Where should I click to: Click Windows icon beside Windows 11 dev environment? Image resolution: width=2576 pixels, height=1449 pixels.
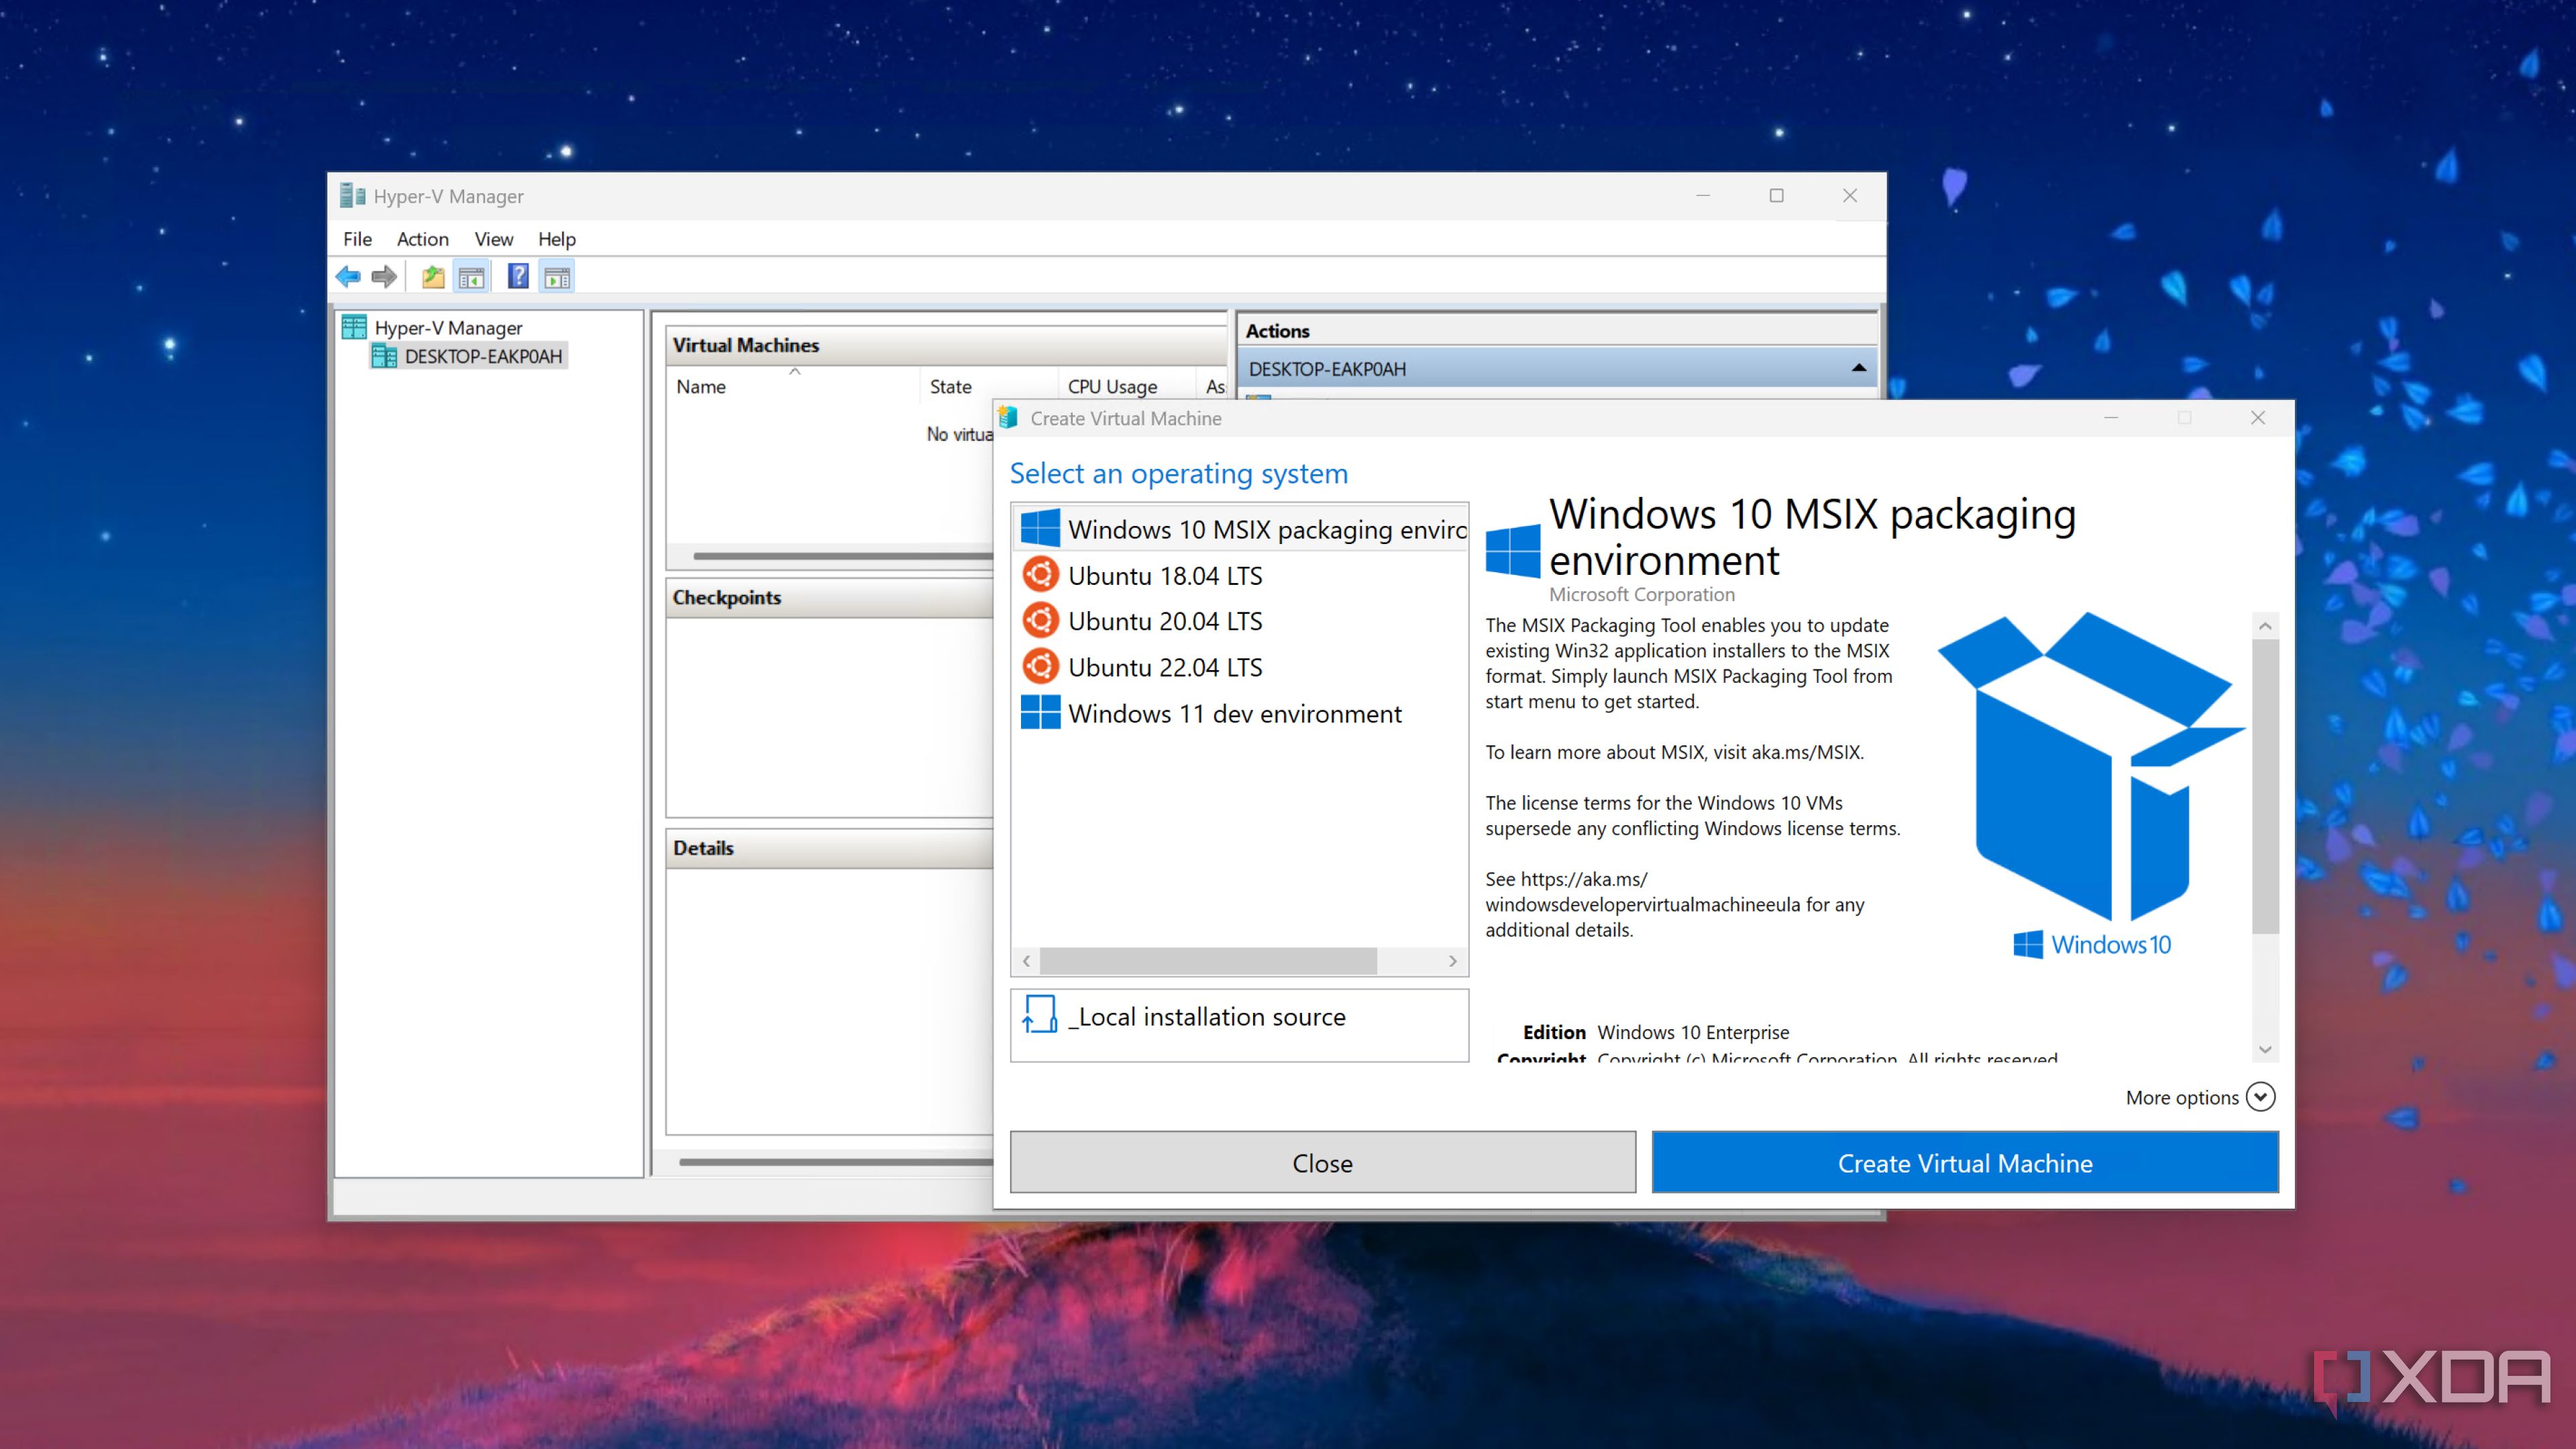[1040, 712]
